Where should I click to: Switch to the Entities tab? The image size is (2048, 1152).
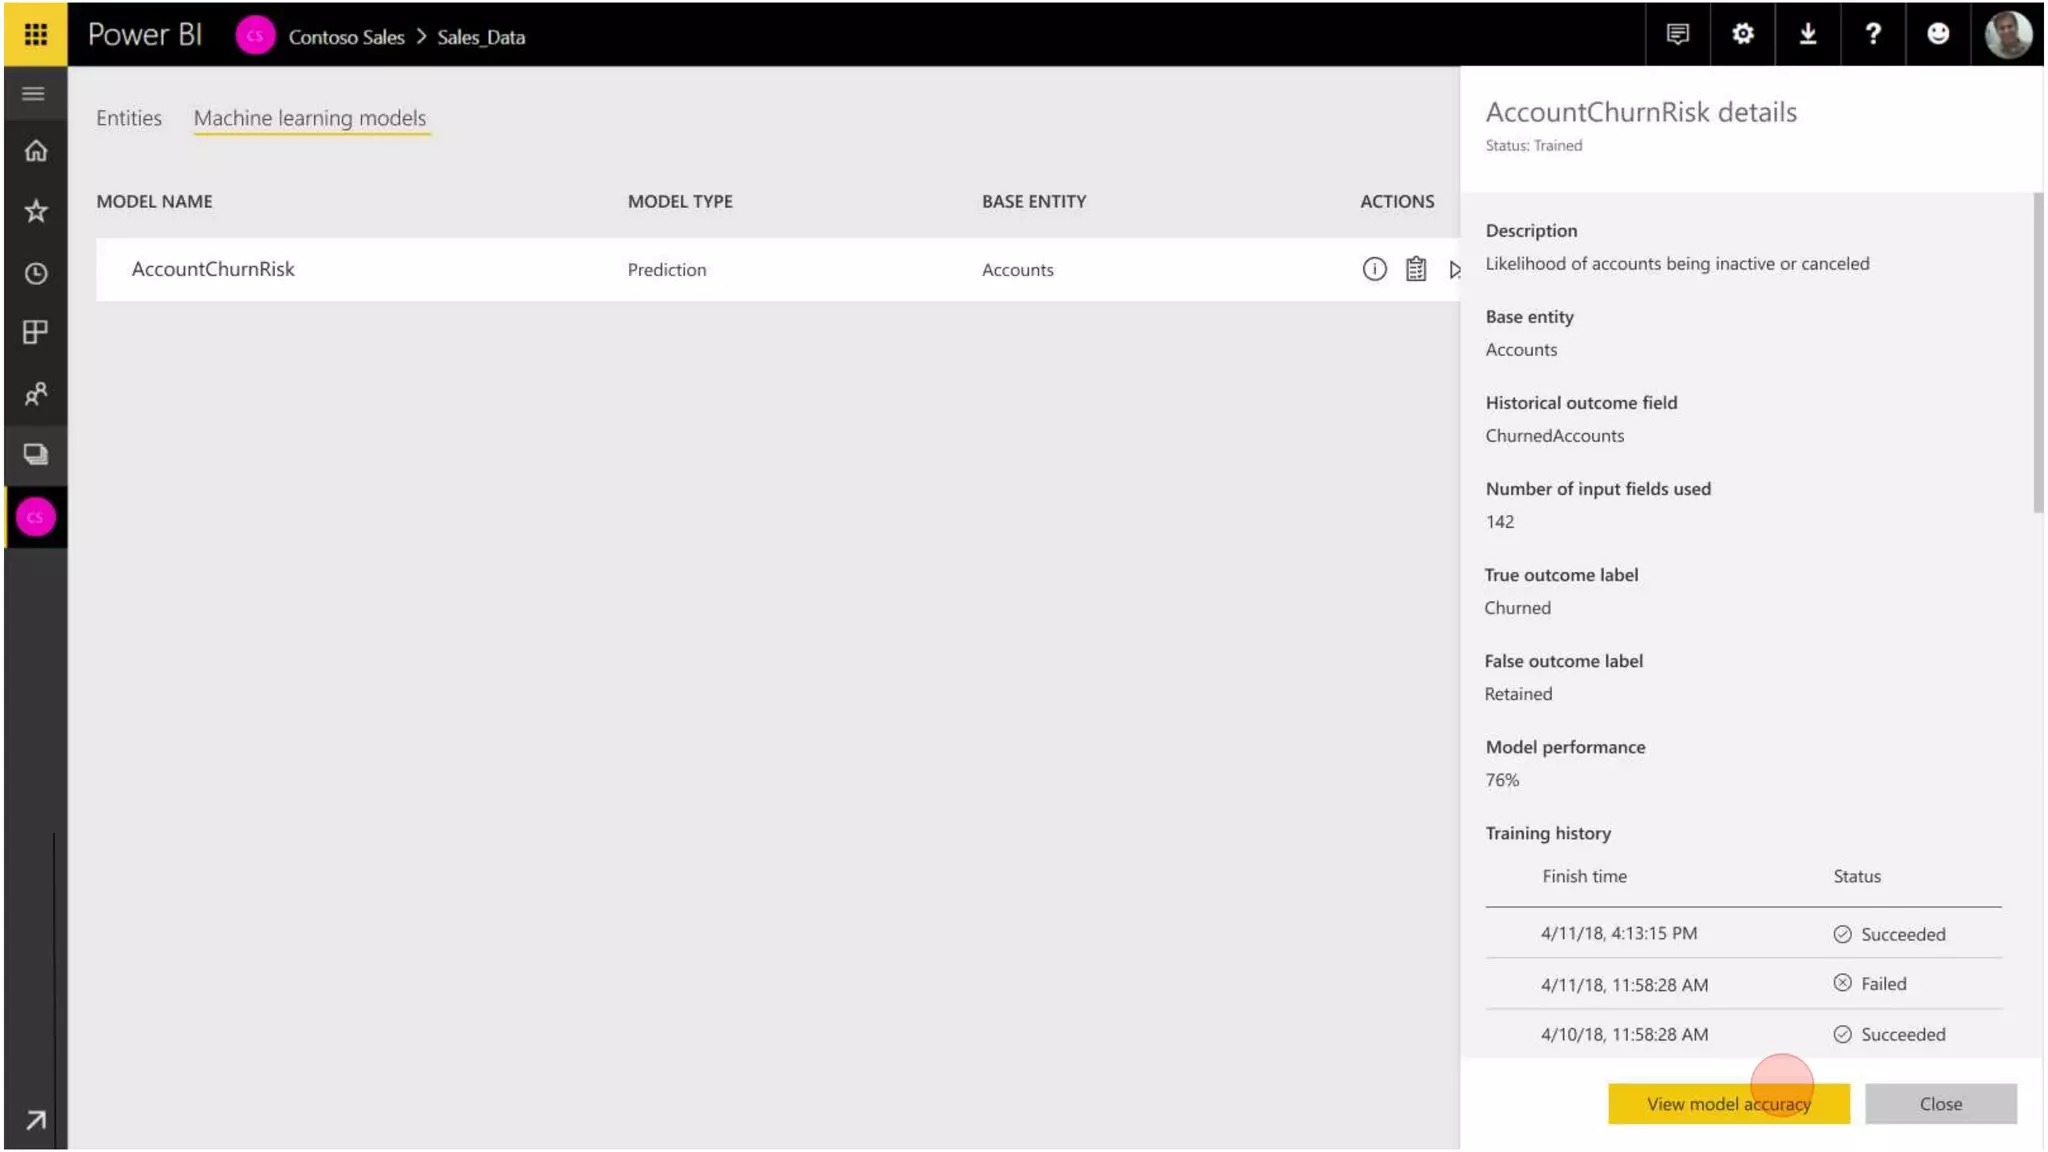pyautogui.click(x=128, y=118)
